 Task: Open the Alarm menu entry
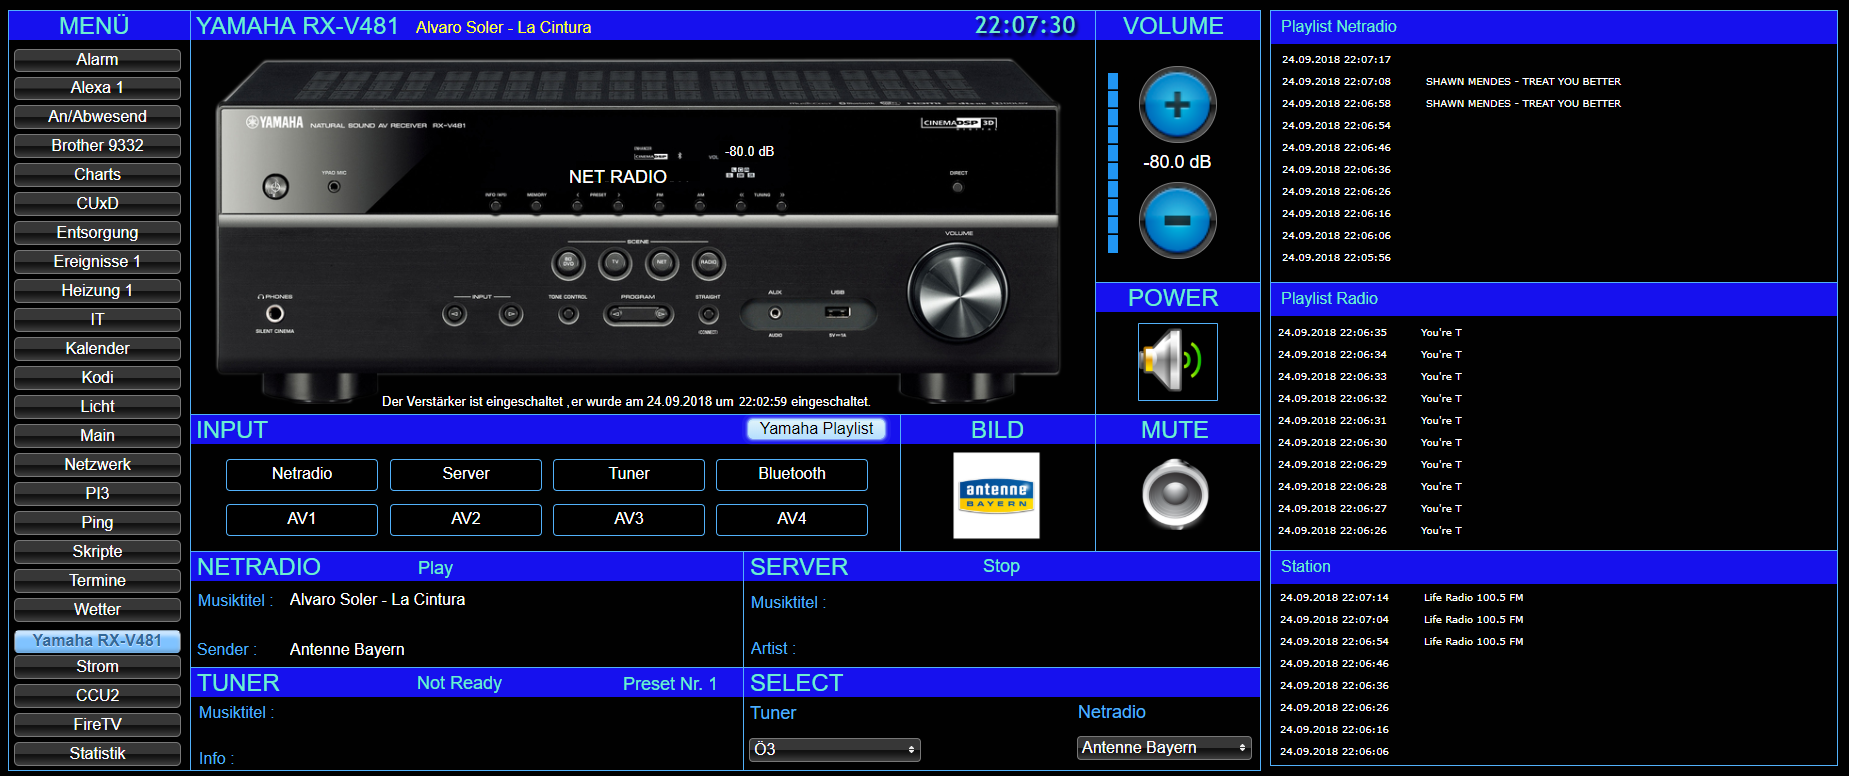coord(97,60)
